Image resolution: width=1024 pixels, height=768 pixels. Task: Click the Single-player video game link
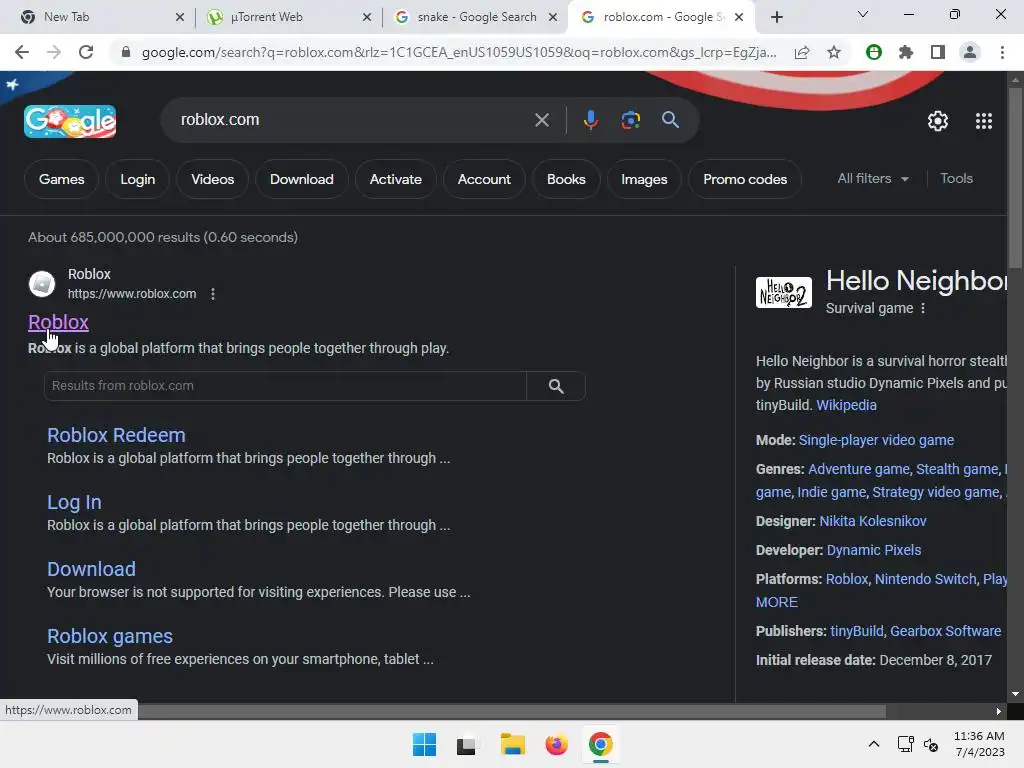pos(876,441)
